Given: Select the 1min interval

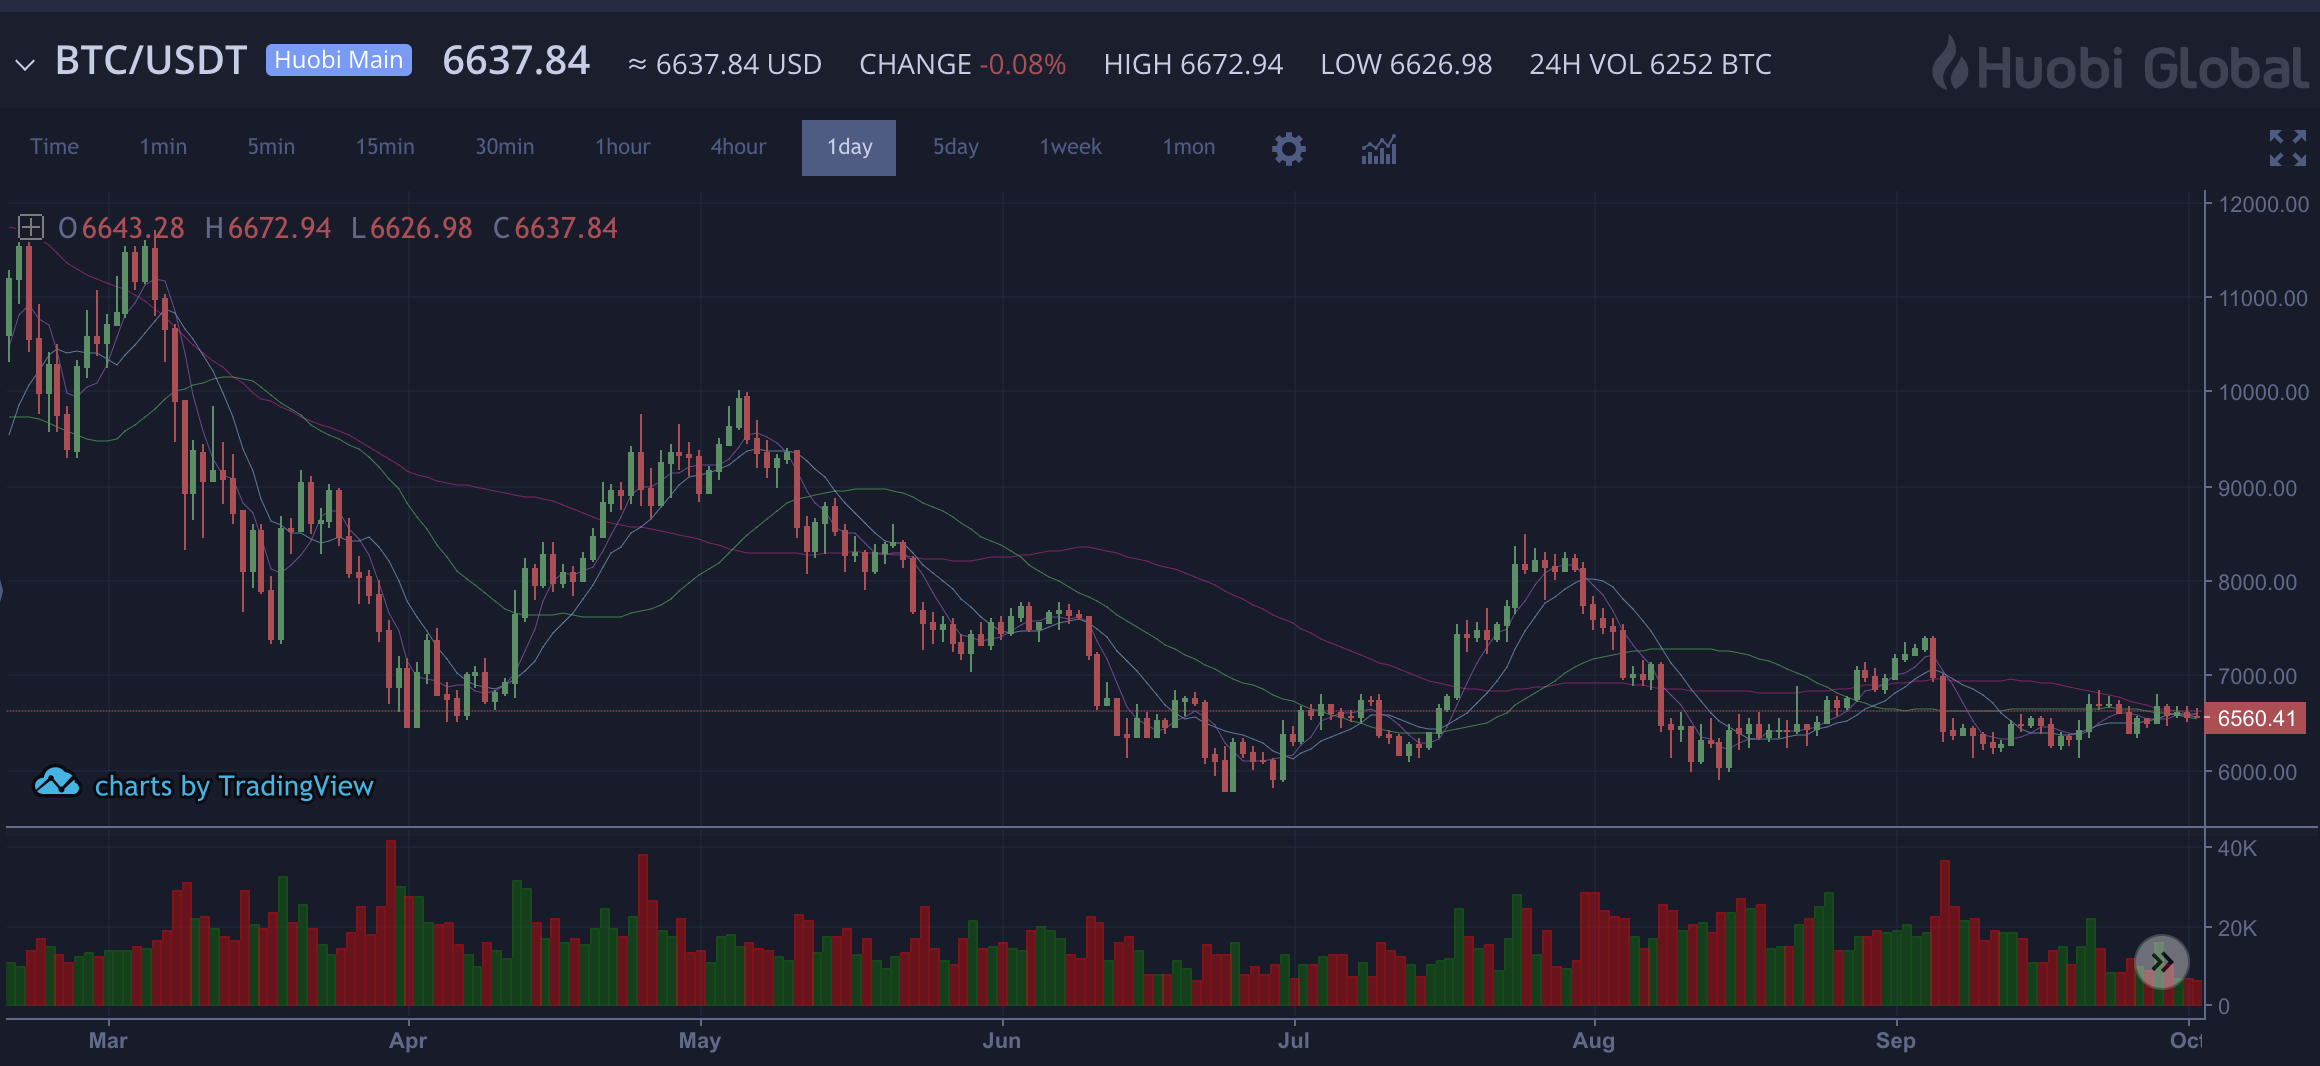Looking at the screenshot, I should pos(163,147).
